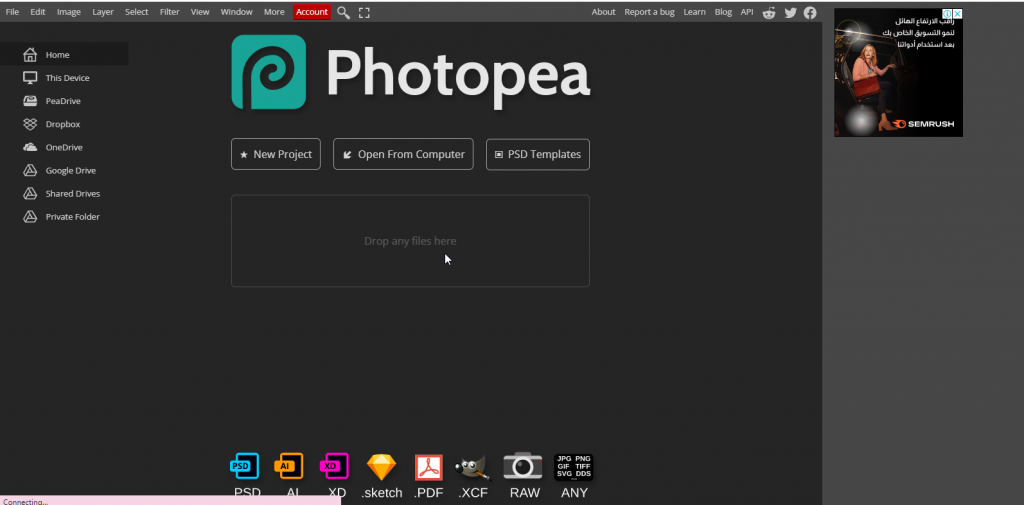Select OneDrive label in sidebar
The height and width of the screenshot is (505, 1024).
click(x=64, y=148)
